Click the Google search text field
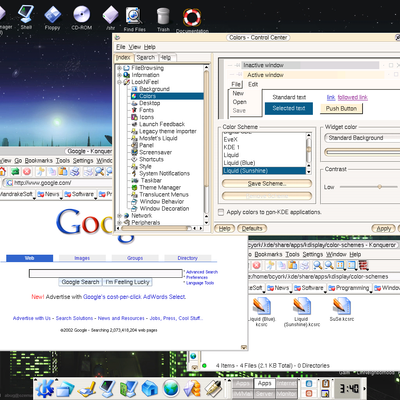Image resolution: width=400 pixels, height=400 pixels. (105, 273)
